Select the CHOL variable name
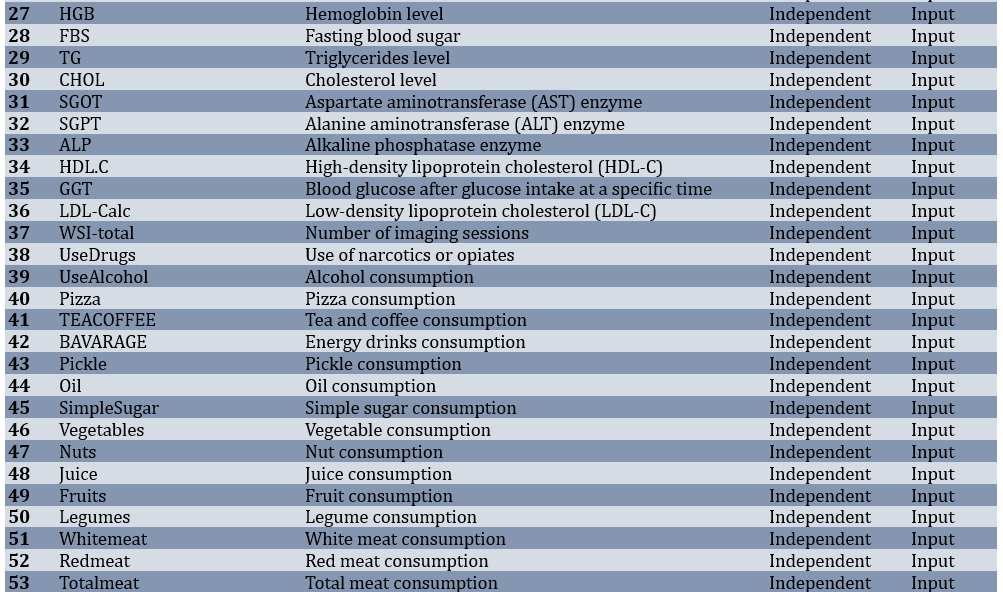 pos(81,80)
